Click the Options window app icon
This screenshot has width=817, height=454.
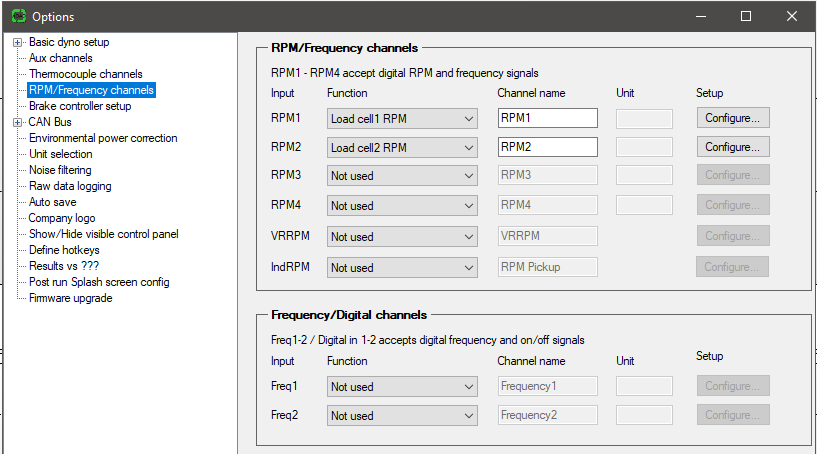click(x=19, y=16)
